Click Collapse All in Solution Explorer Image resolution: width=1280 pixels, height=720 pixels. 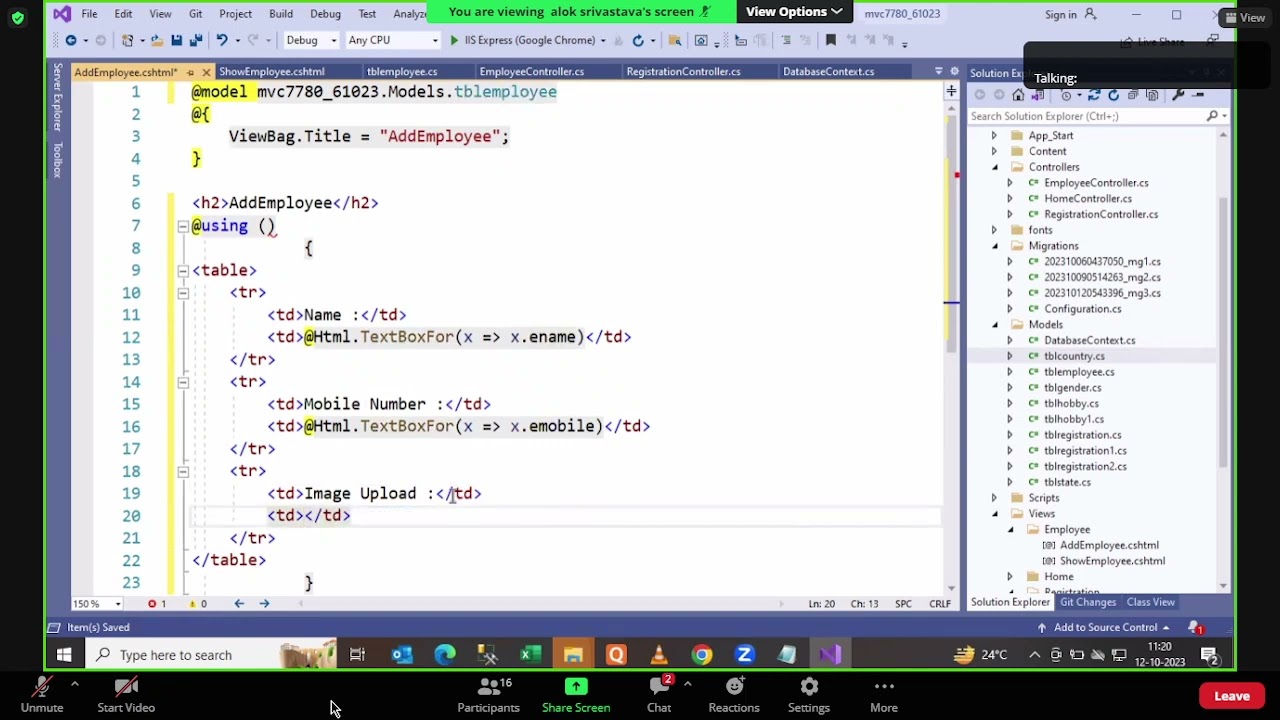pyautogui.click(x=1133, y=95)
